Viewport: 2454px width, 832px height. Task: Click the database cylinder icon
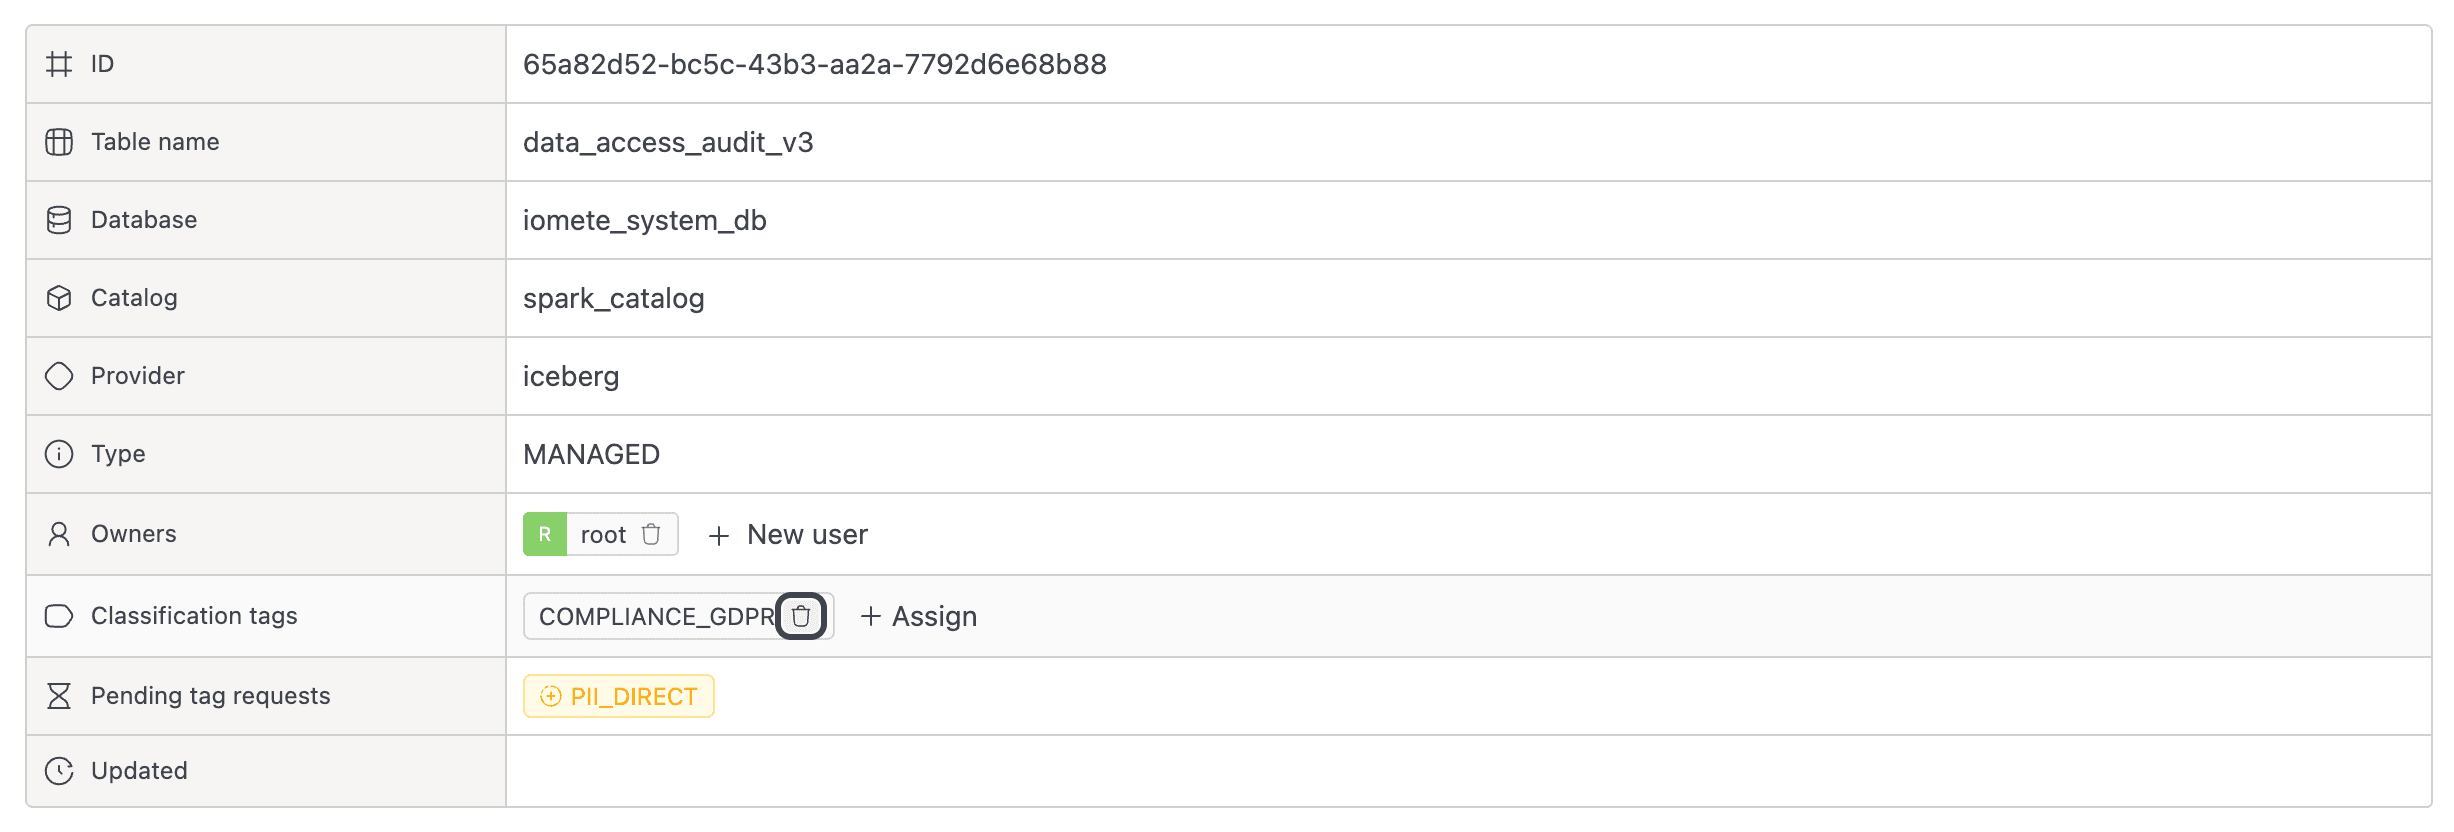[59, 220]
